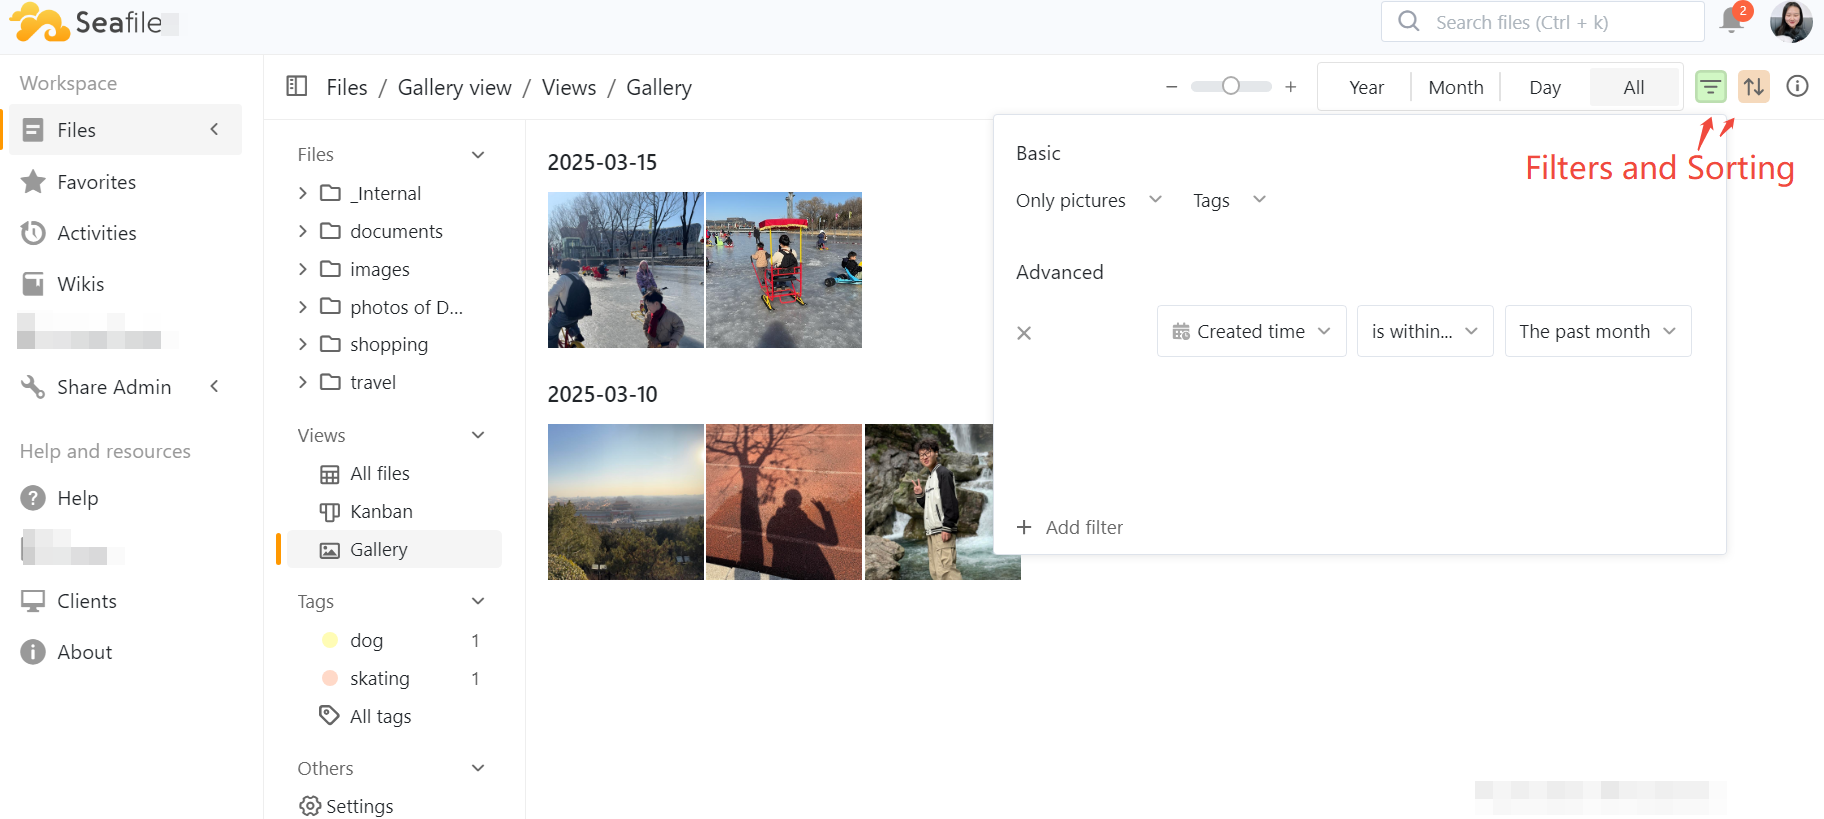Screen dimensions: 1824x819
Task: Show details via the info icon
Action: click(1797, 87)
